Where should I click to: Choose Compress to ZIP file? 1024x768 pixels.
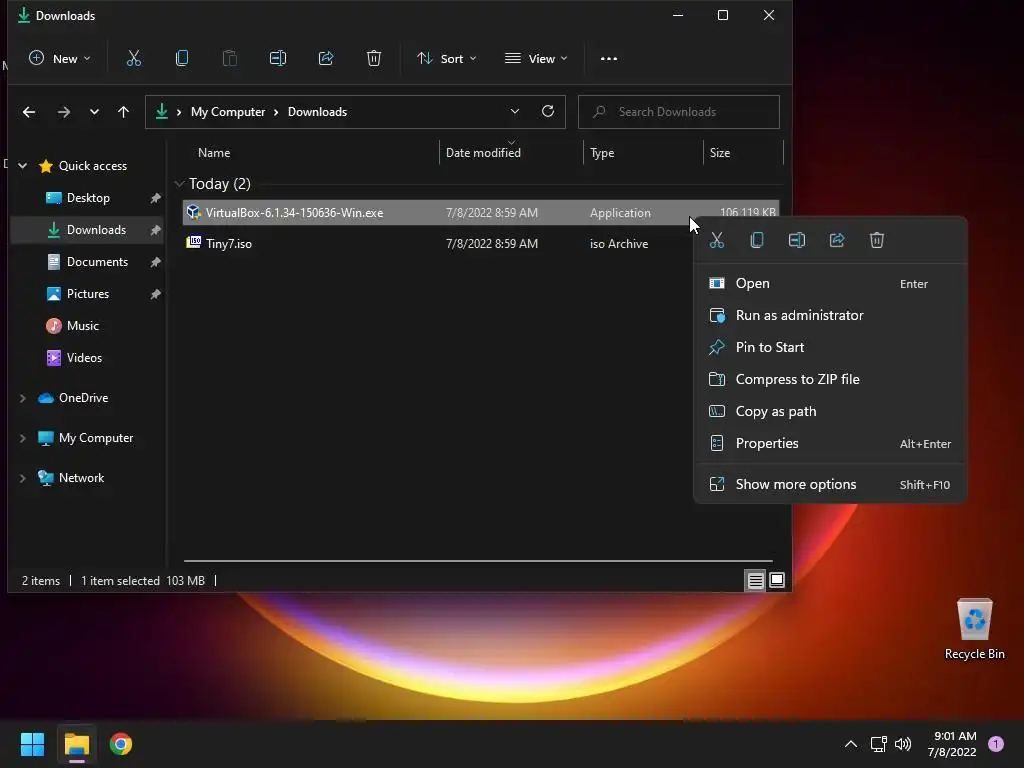[830, 379]
